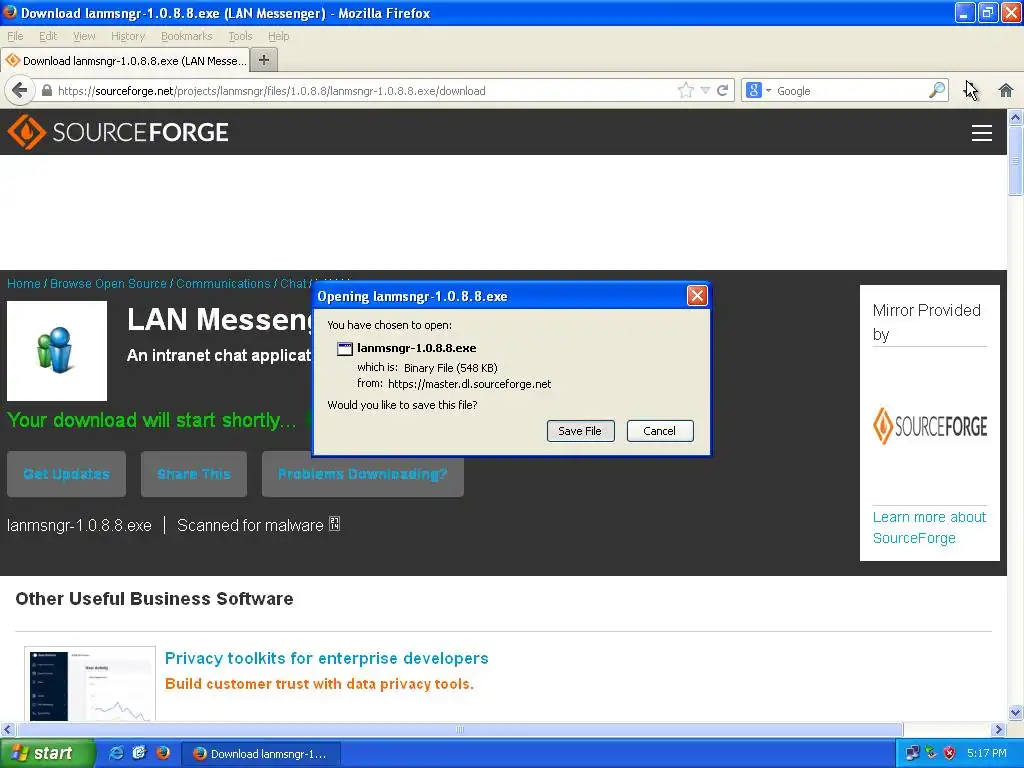
Task: Click the dialog's exe file icon
Action: pyautogui.click(x=344, y=349)
